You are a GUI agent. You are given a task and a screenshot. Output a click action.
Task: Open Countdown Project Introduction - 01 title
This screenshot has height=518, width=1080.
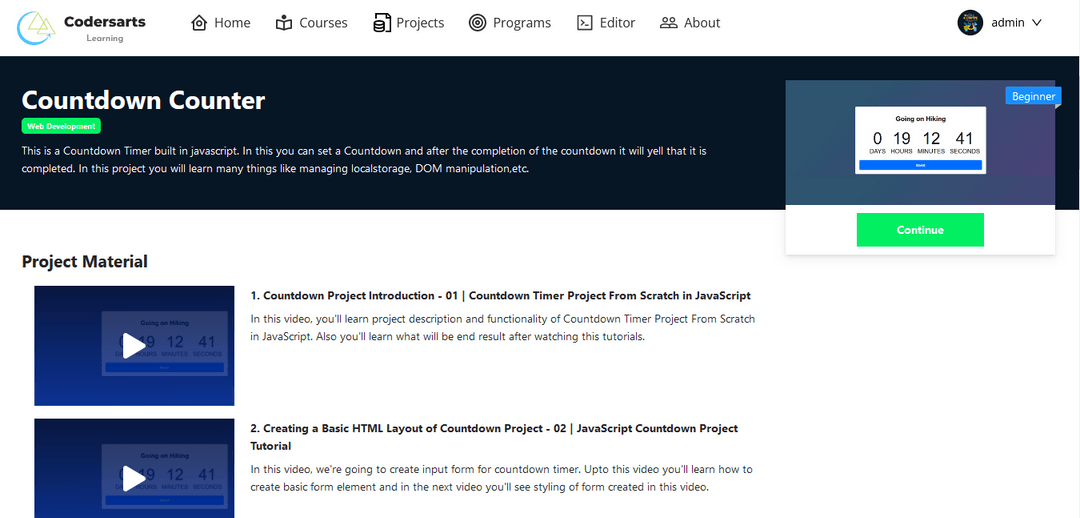click(500, 296)
